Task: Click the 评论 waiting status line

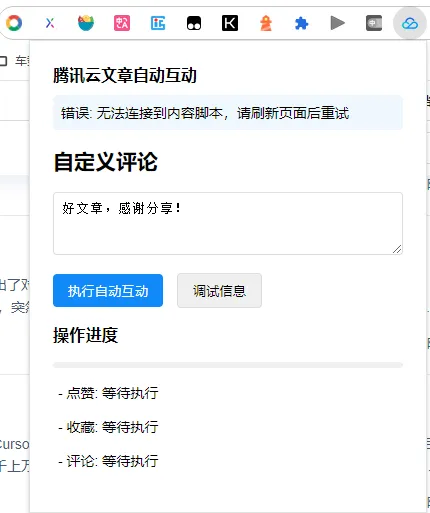Action: click(x=108, y=461)
